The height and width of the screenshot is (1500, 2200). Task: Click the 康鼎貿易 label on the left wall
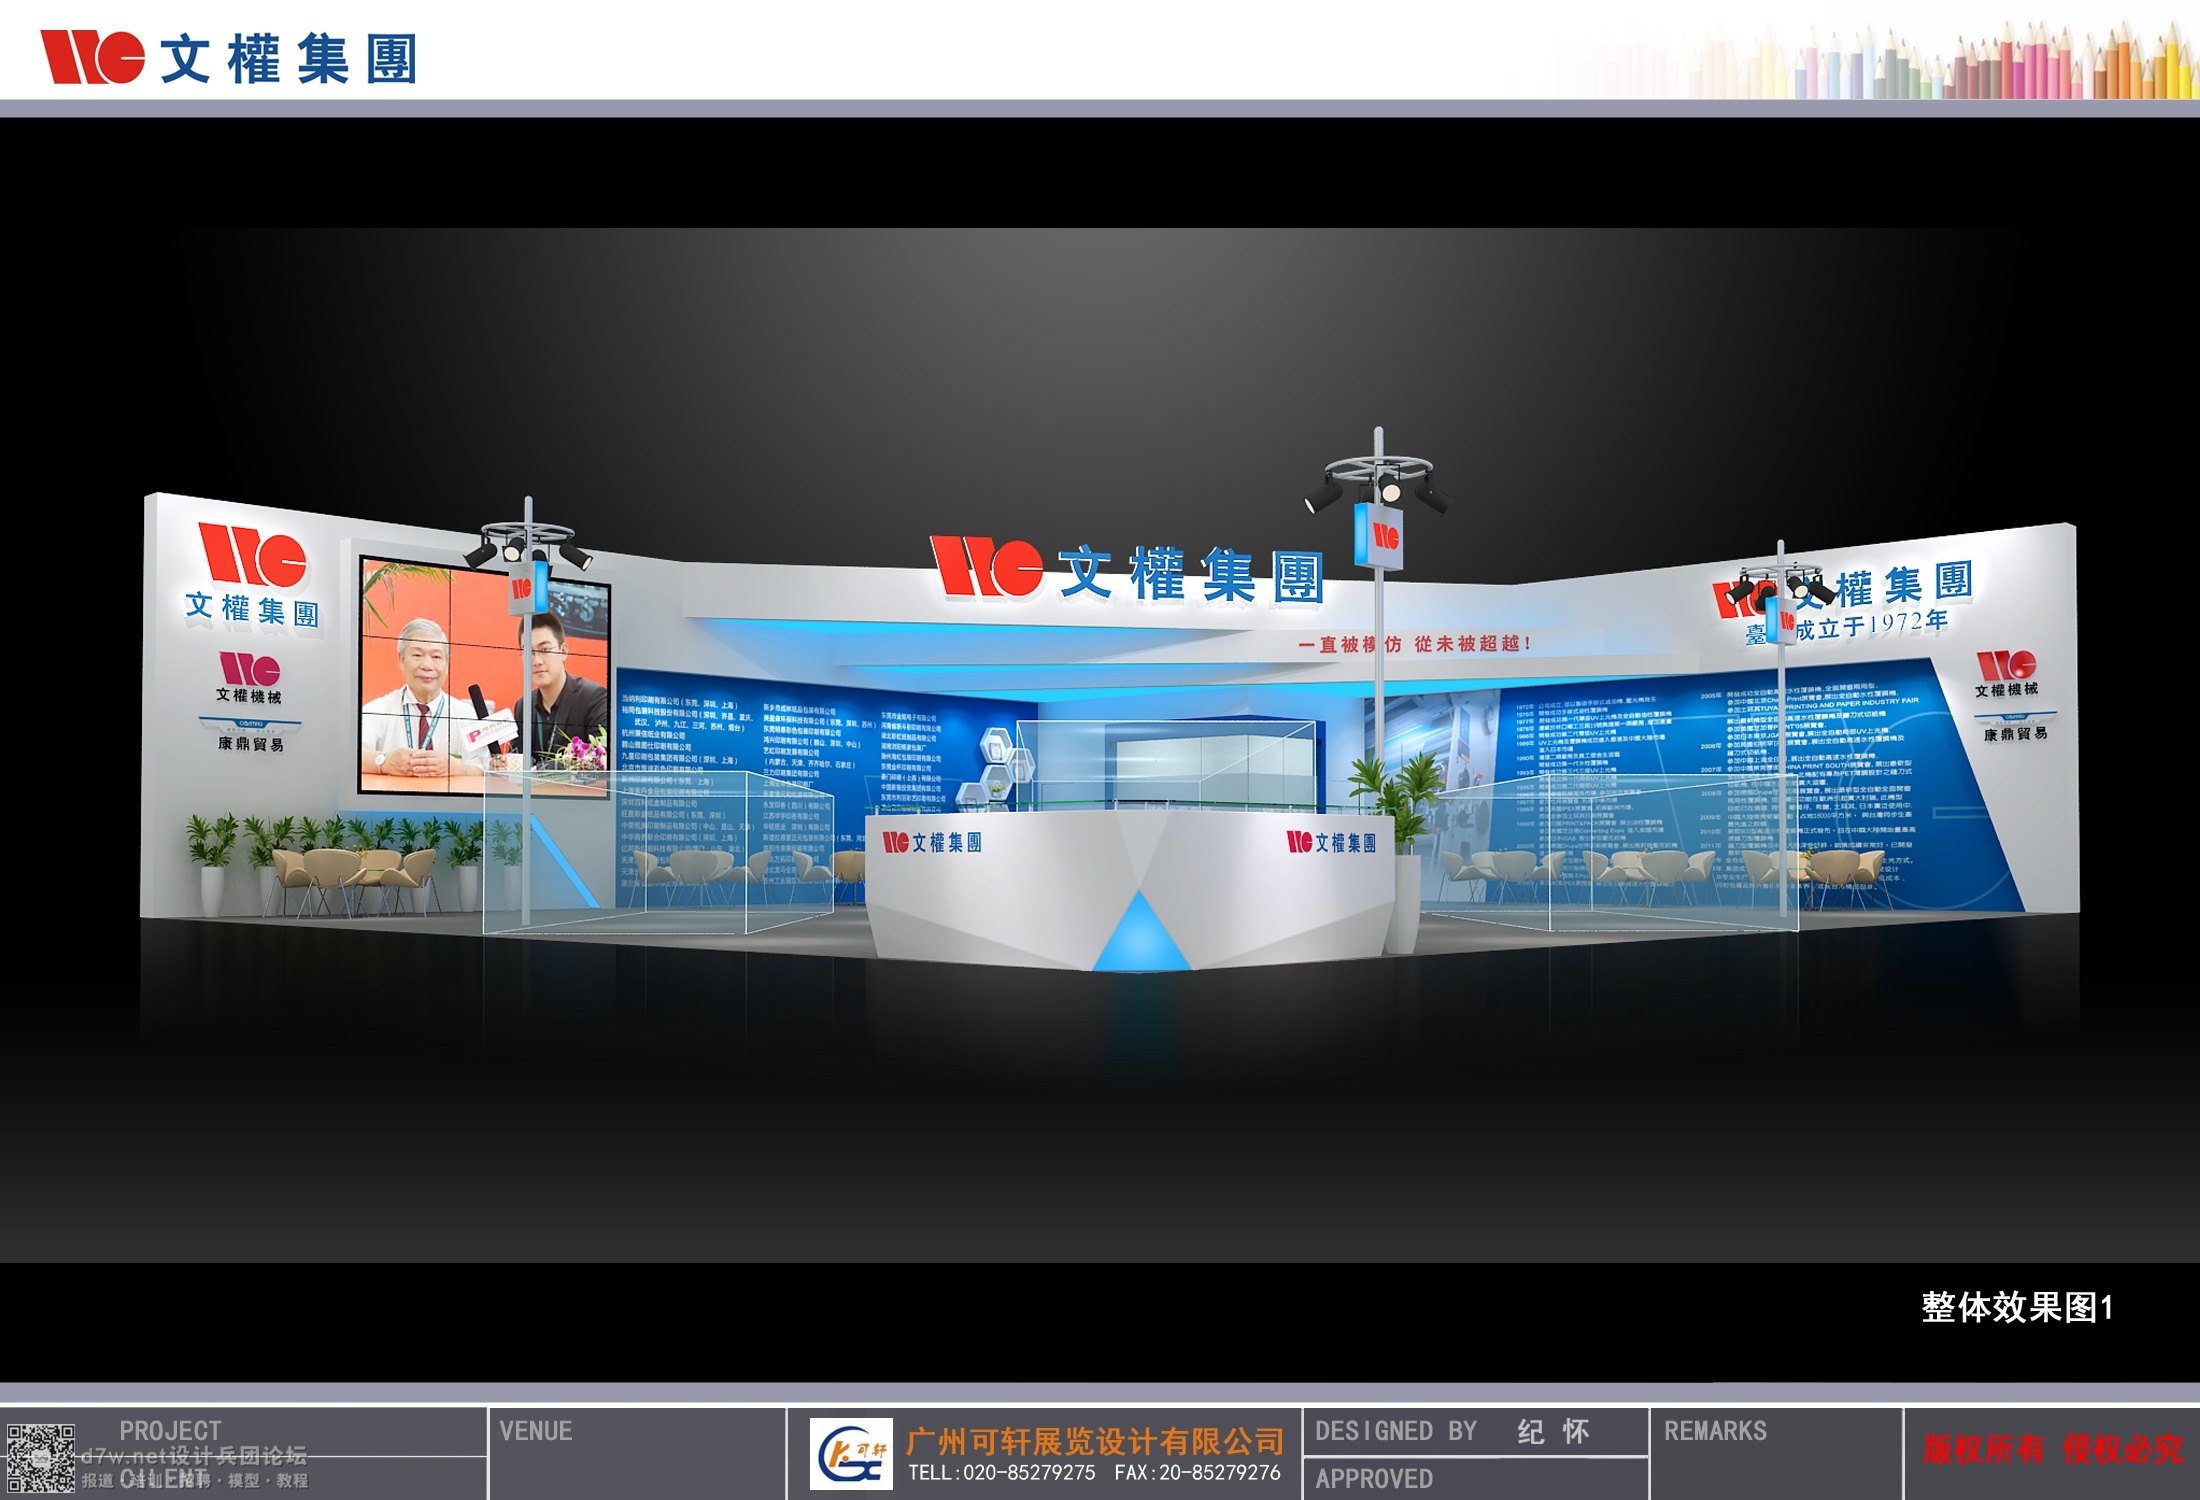(250, 743)
